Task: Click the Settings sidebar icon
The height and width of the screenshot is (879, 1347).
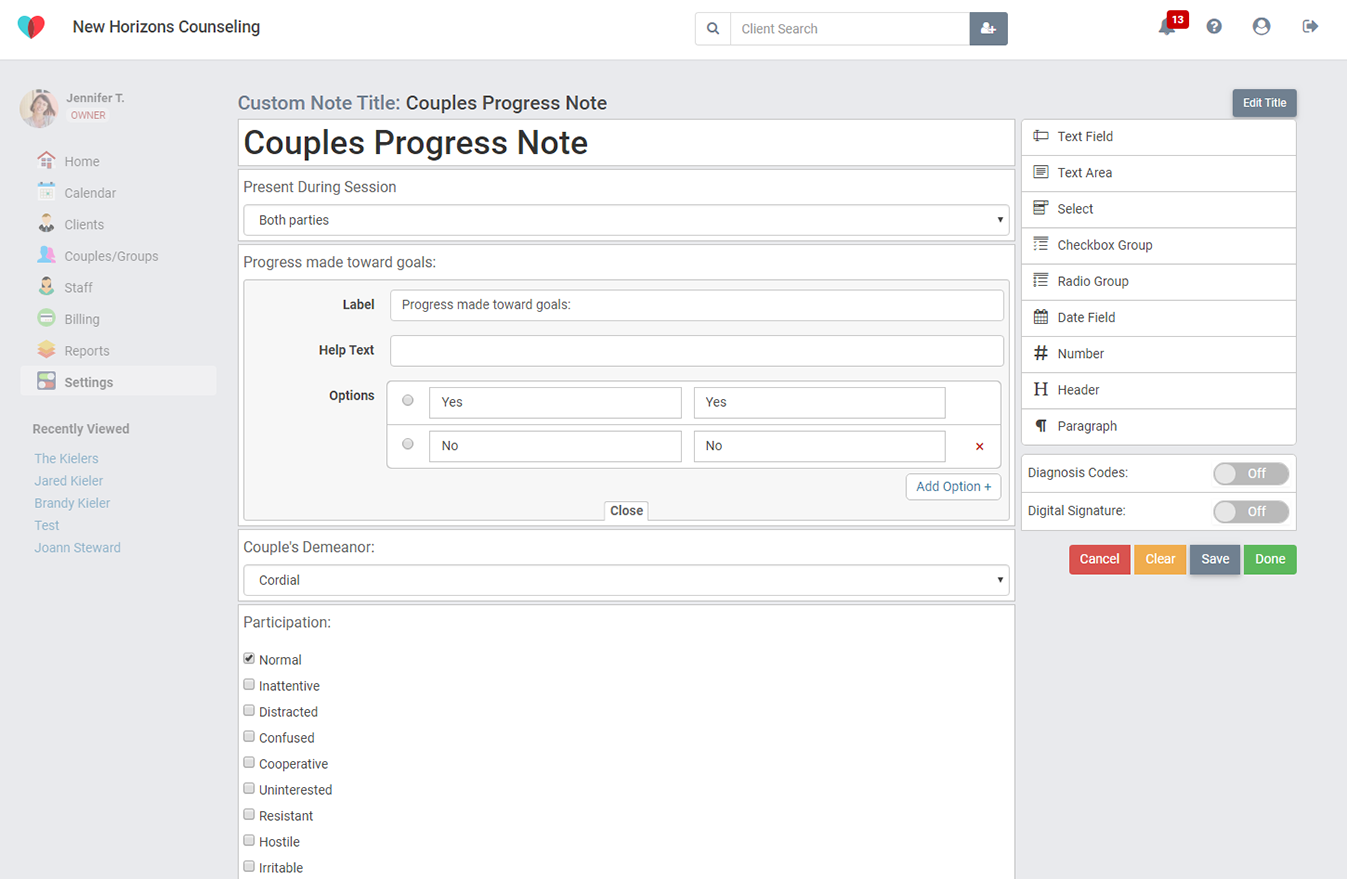Action: coord(46,381)
